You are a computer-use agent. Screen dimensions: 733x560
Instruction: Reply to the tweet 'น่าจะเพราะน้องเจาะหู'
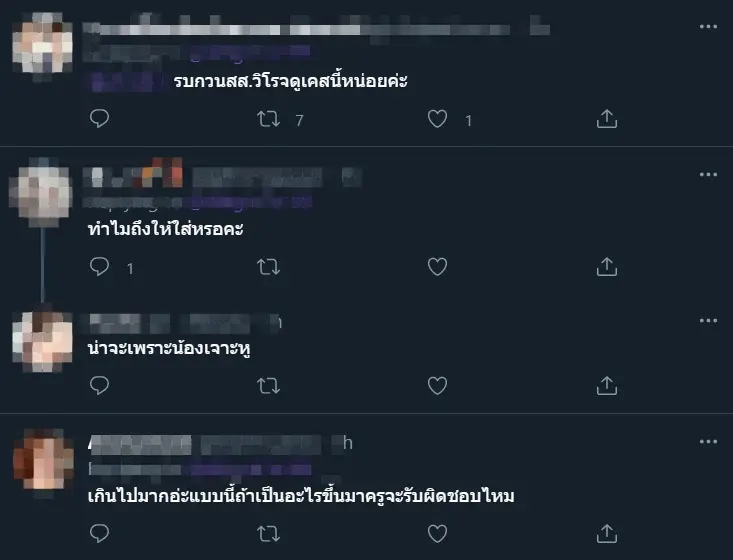[x=99, y=386]
